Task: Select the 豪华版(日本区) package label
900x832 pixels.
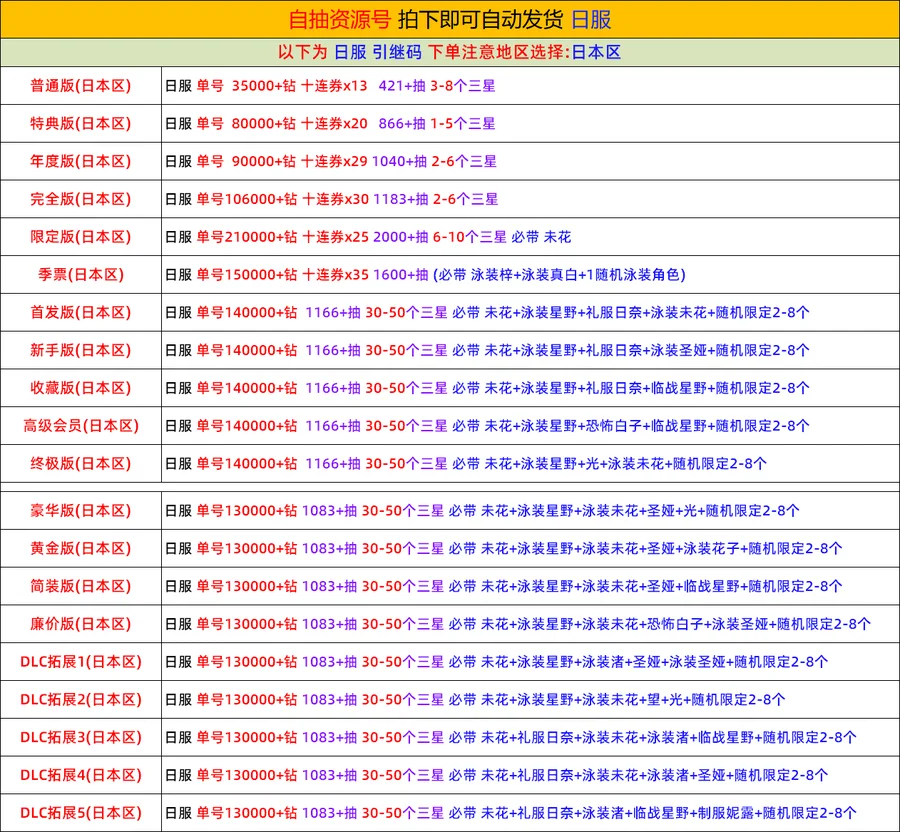Action: point(80,511)
